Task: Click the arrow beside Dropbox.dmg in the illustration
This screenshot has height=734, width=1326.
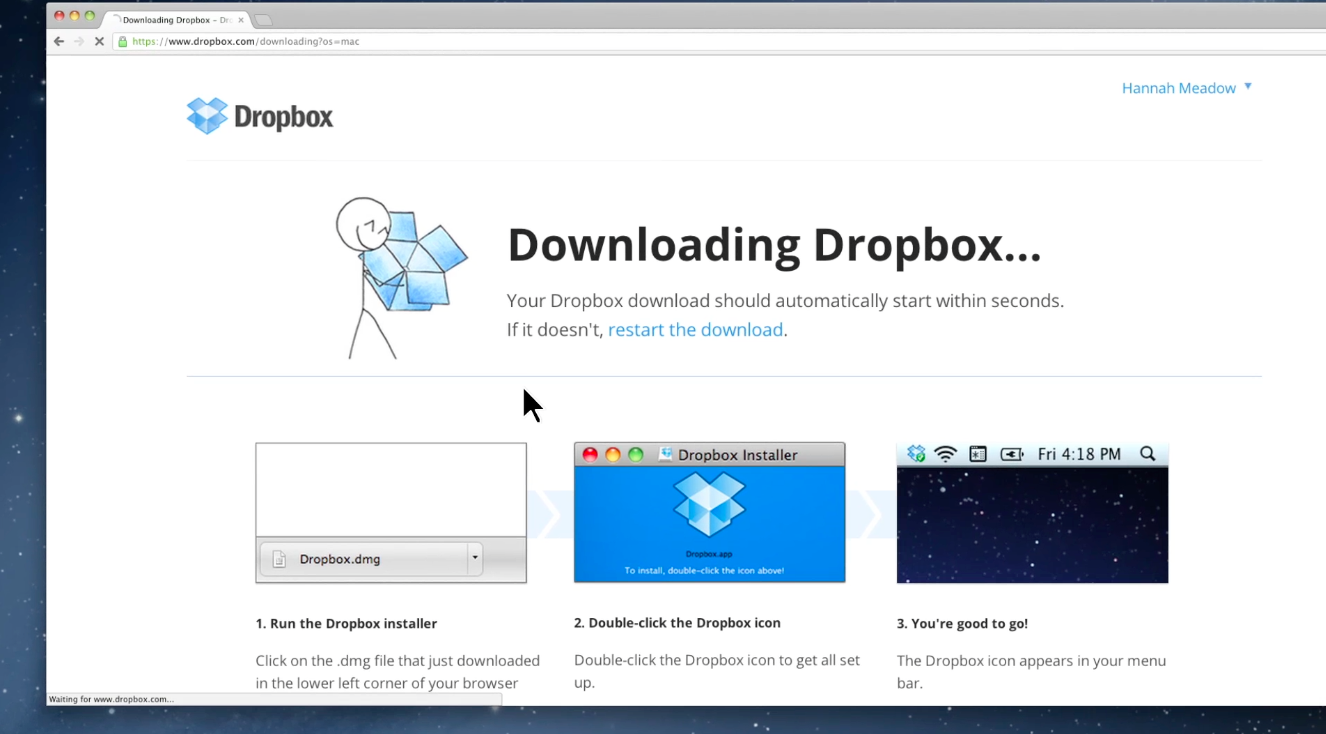Action: pos(475,559)
